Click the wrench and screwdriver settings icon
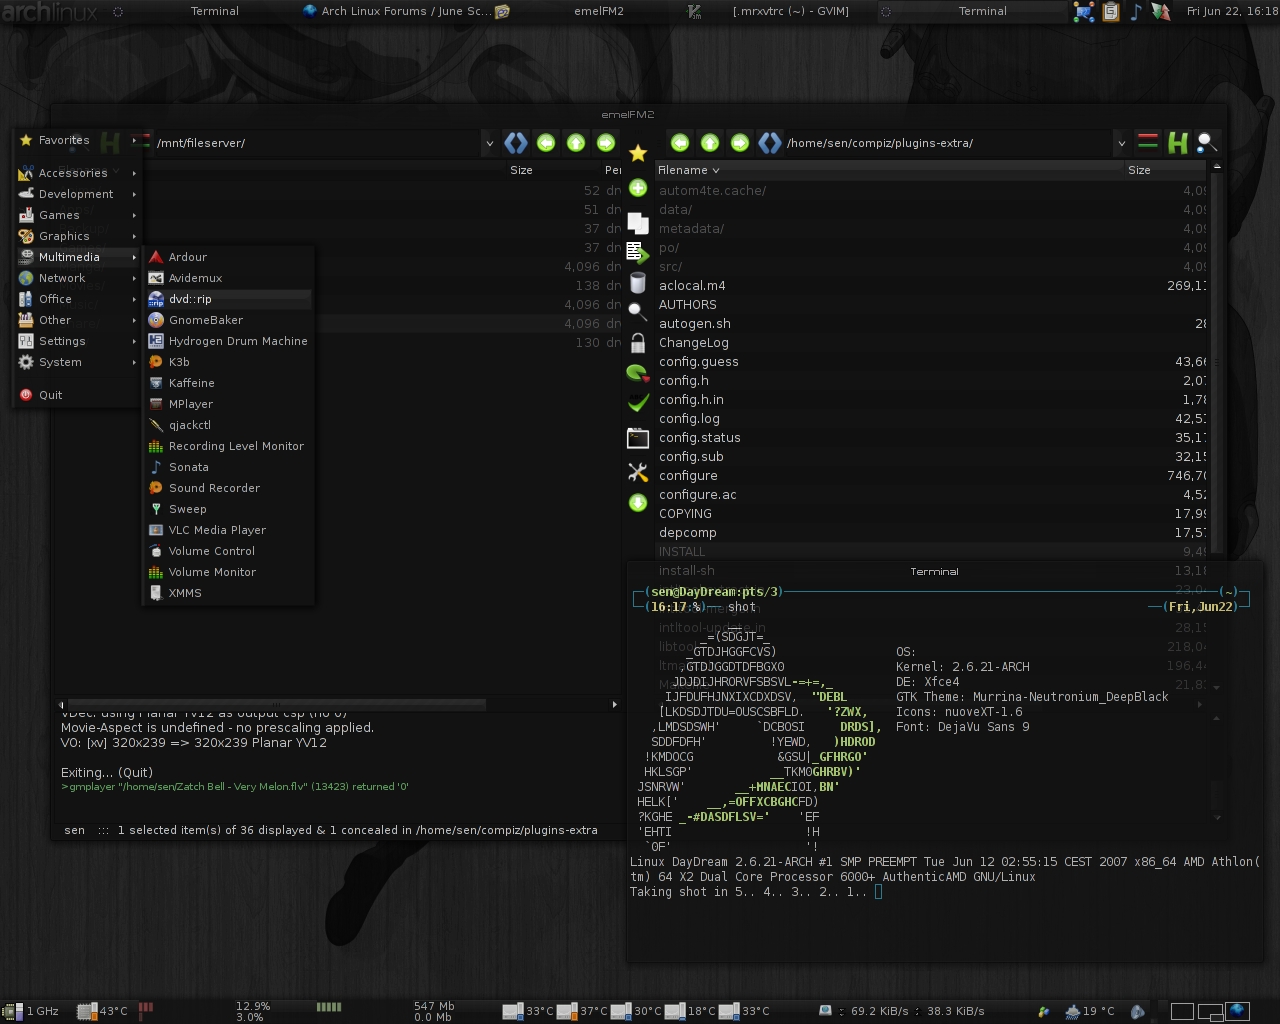Image resolution: width=1280 pixels, height=1024 pixels. (x=638, y=471)
